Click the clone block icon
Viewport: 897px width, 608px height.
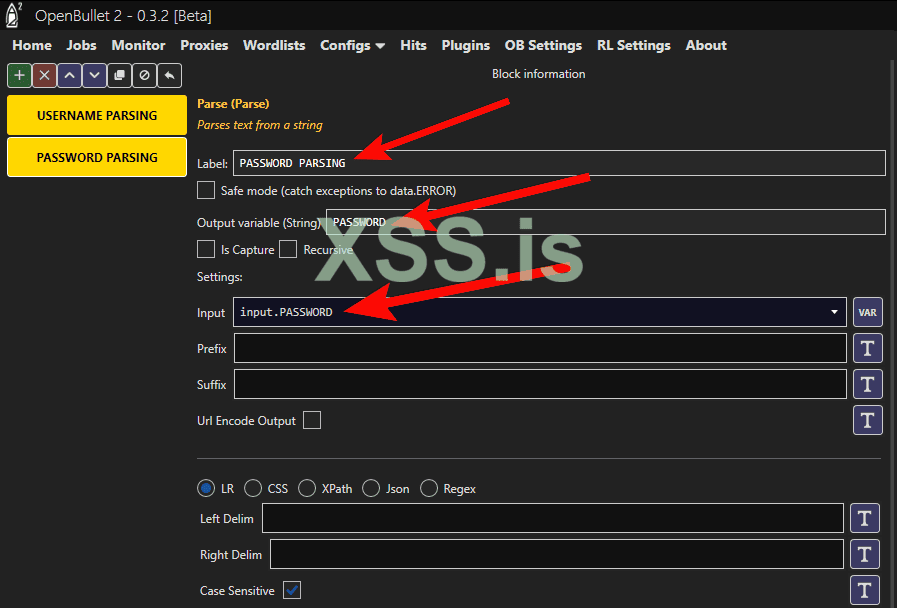[x=120, y=75]
